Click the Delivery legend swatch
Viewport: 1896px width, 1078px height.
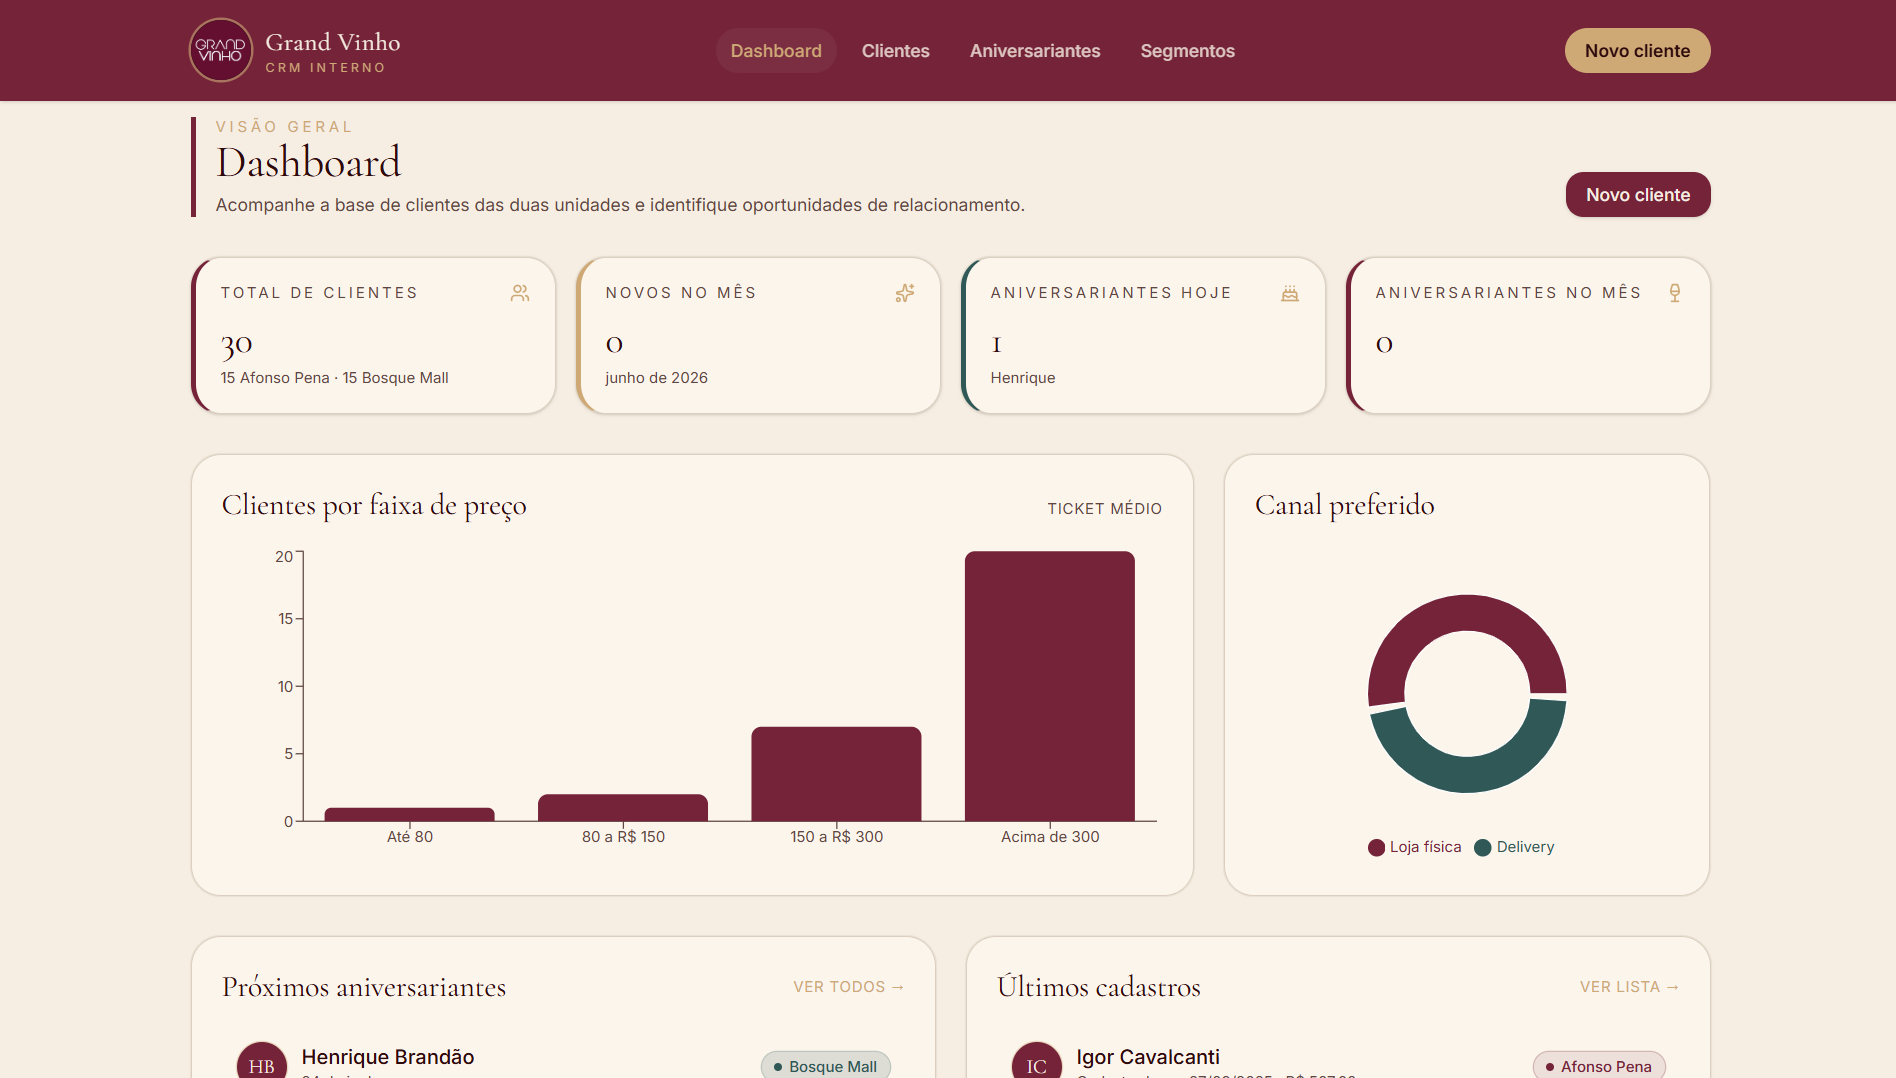[x=1483, y=848]
